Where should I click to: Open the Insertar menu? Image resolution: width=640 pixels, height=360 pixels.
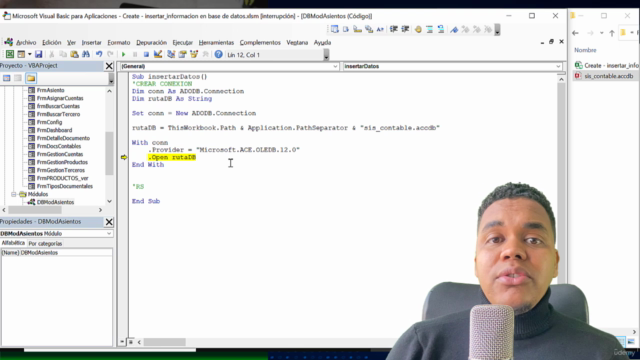pyautogui.click(x=91, y=42)
